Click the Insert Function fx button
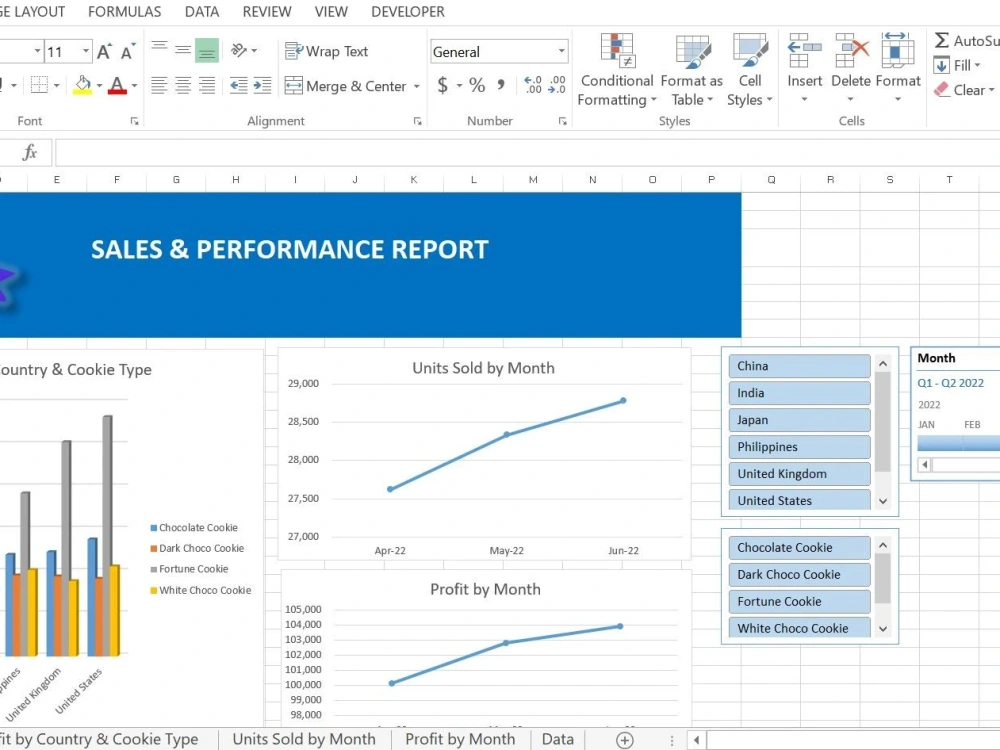This screenshot has width=1000, height=750. (28, 152)
